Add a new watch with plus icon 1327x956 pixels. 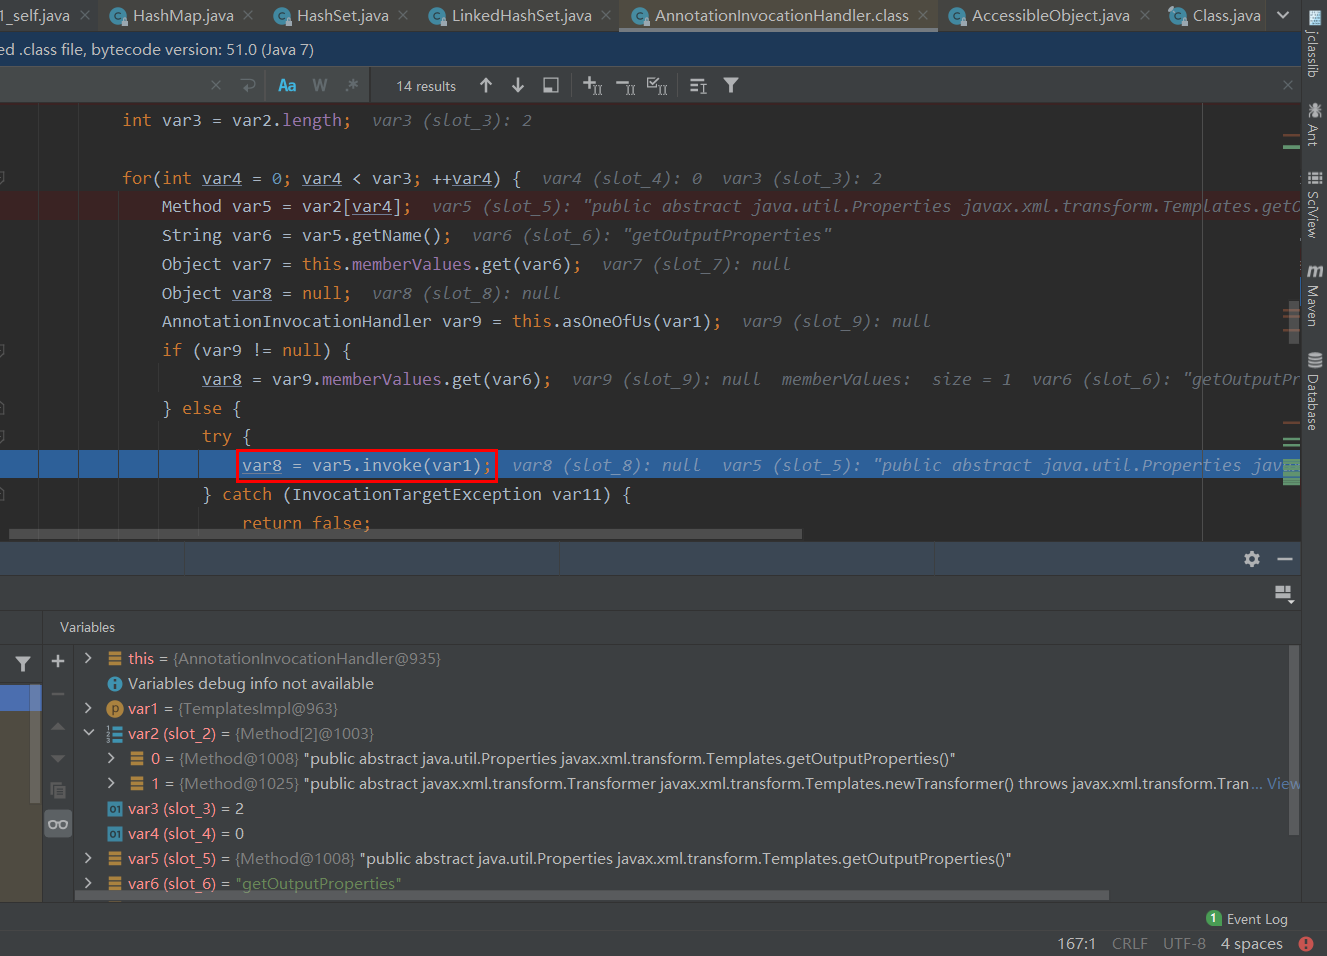58,661
